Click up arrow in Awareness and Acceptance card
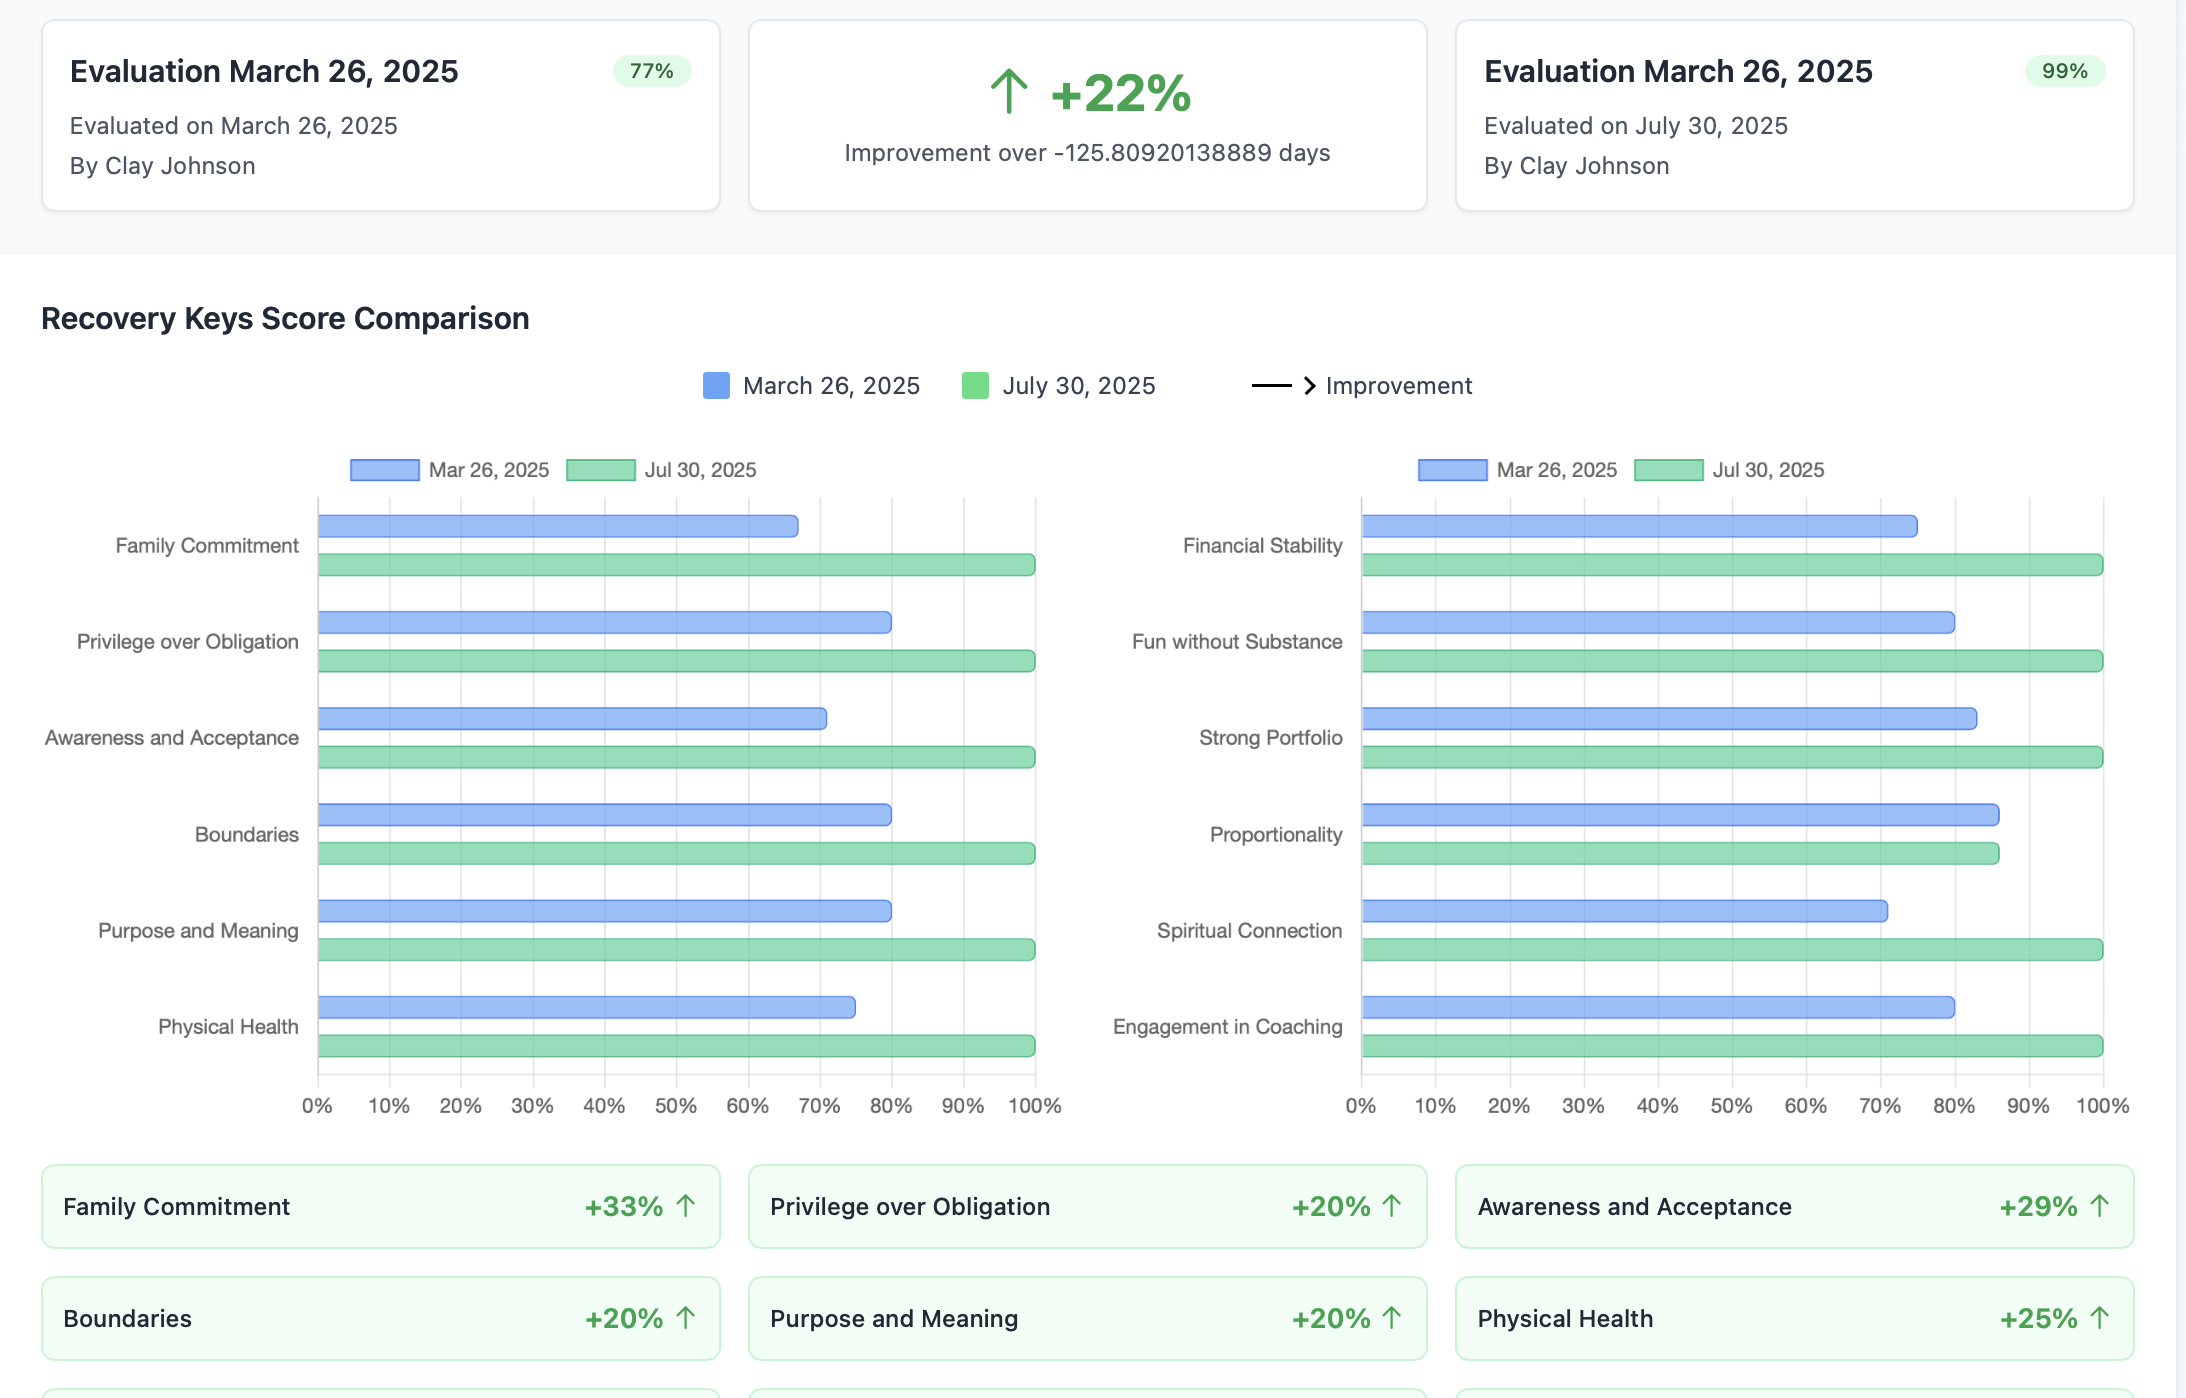 pos(2100,1206)
